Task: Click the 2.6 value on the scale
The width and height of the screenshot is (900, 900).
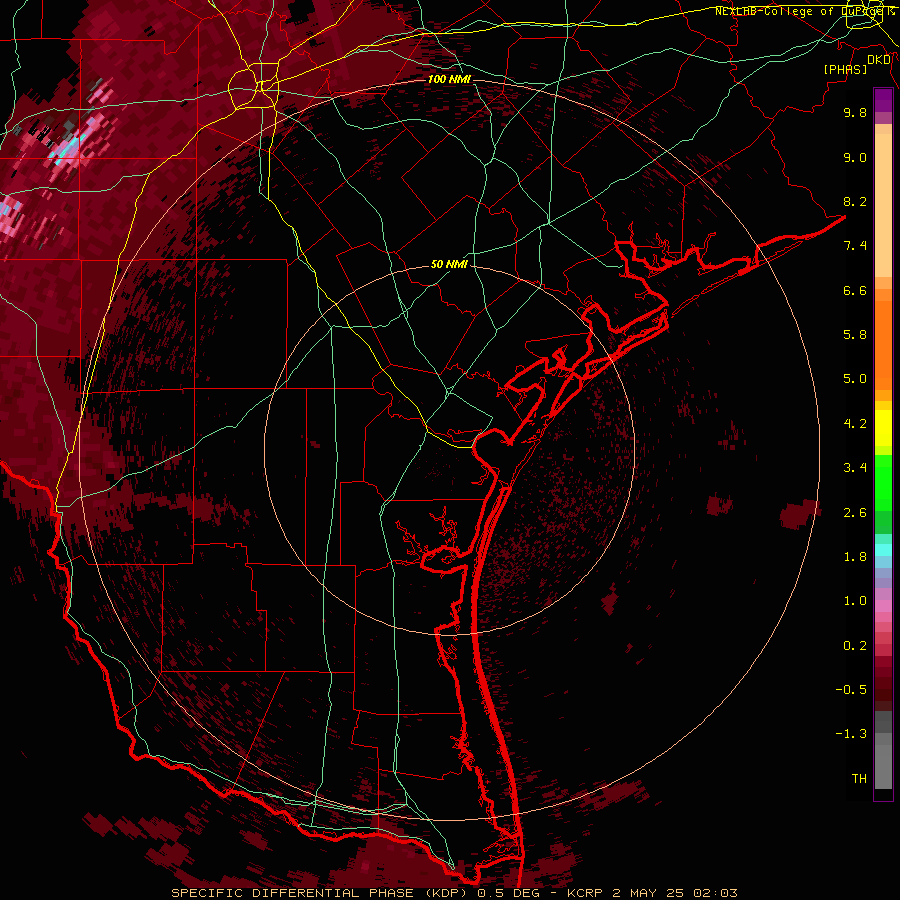Action: (855, 513)
